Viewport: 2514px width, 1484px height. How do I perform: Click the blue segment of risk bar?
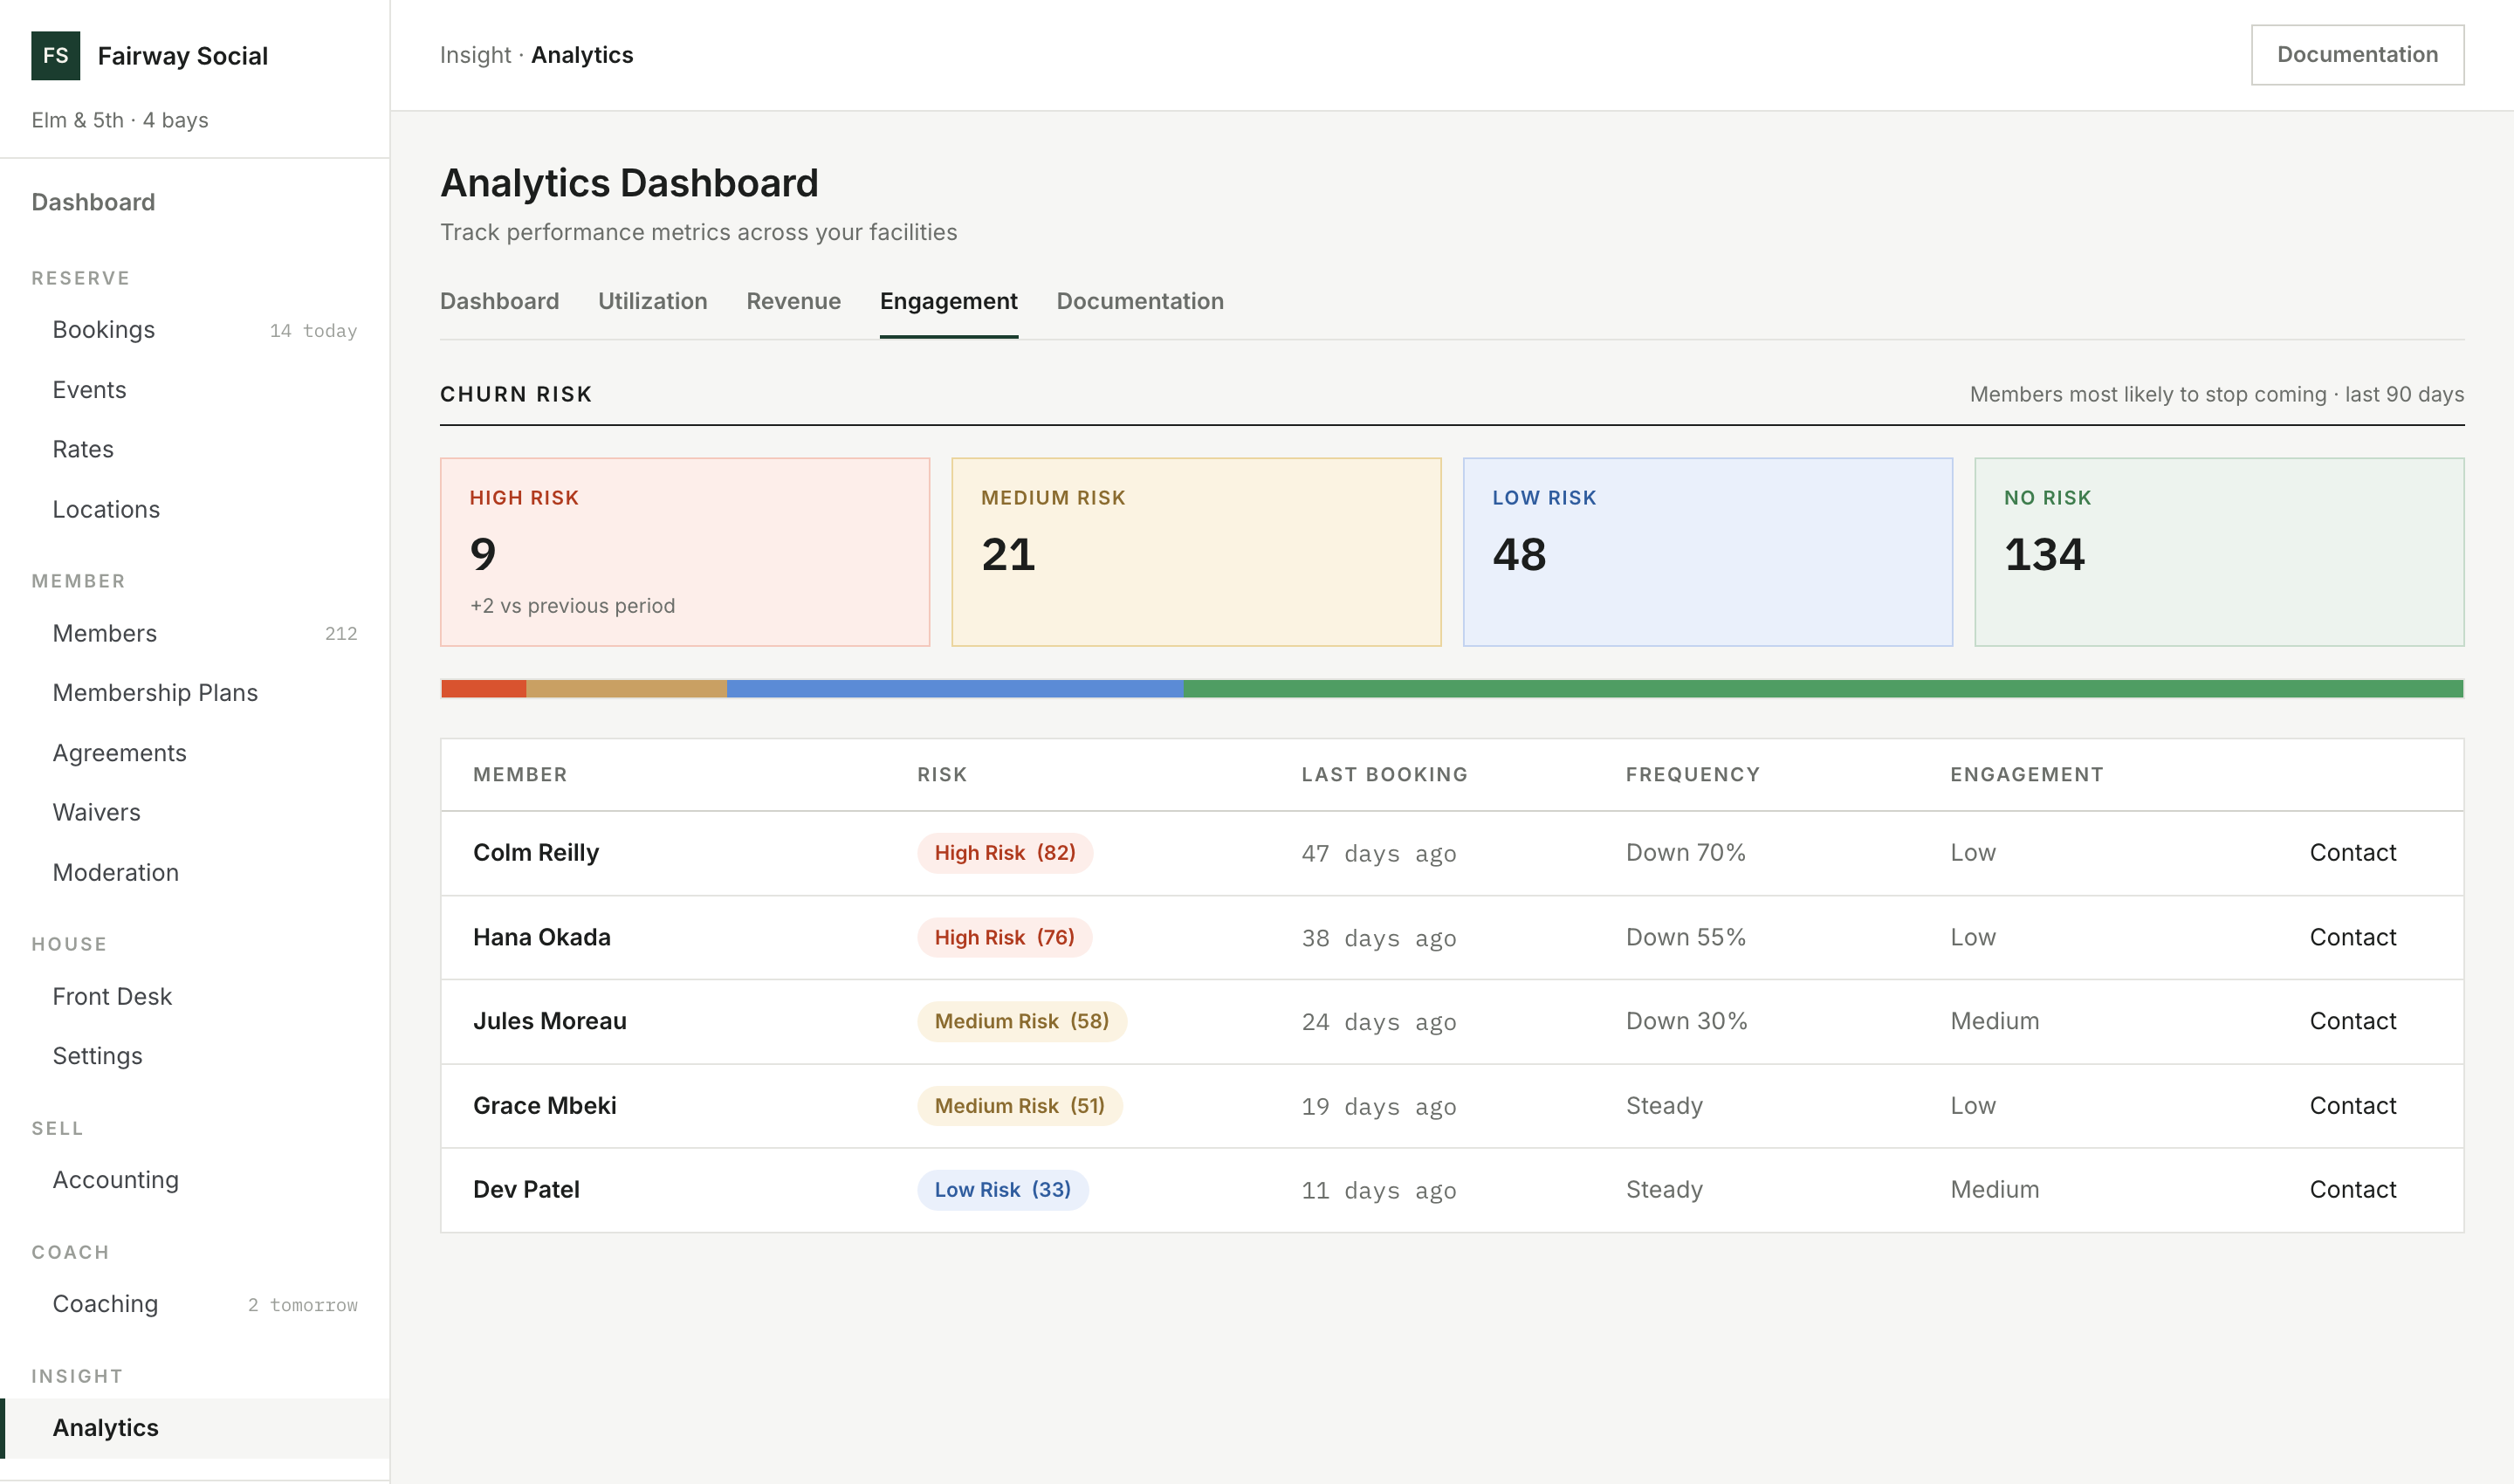[x=955, y=689]
